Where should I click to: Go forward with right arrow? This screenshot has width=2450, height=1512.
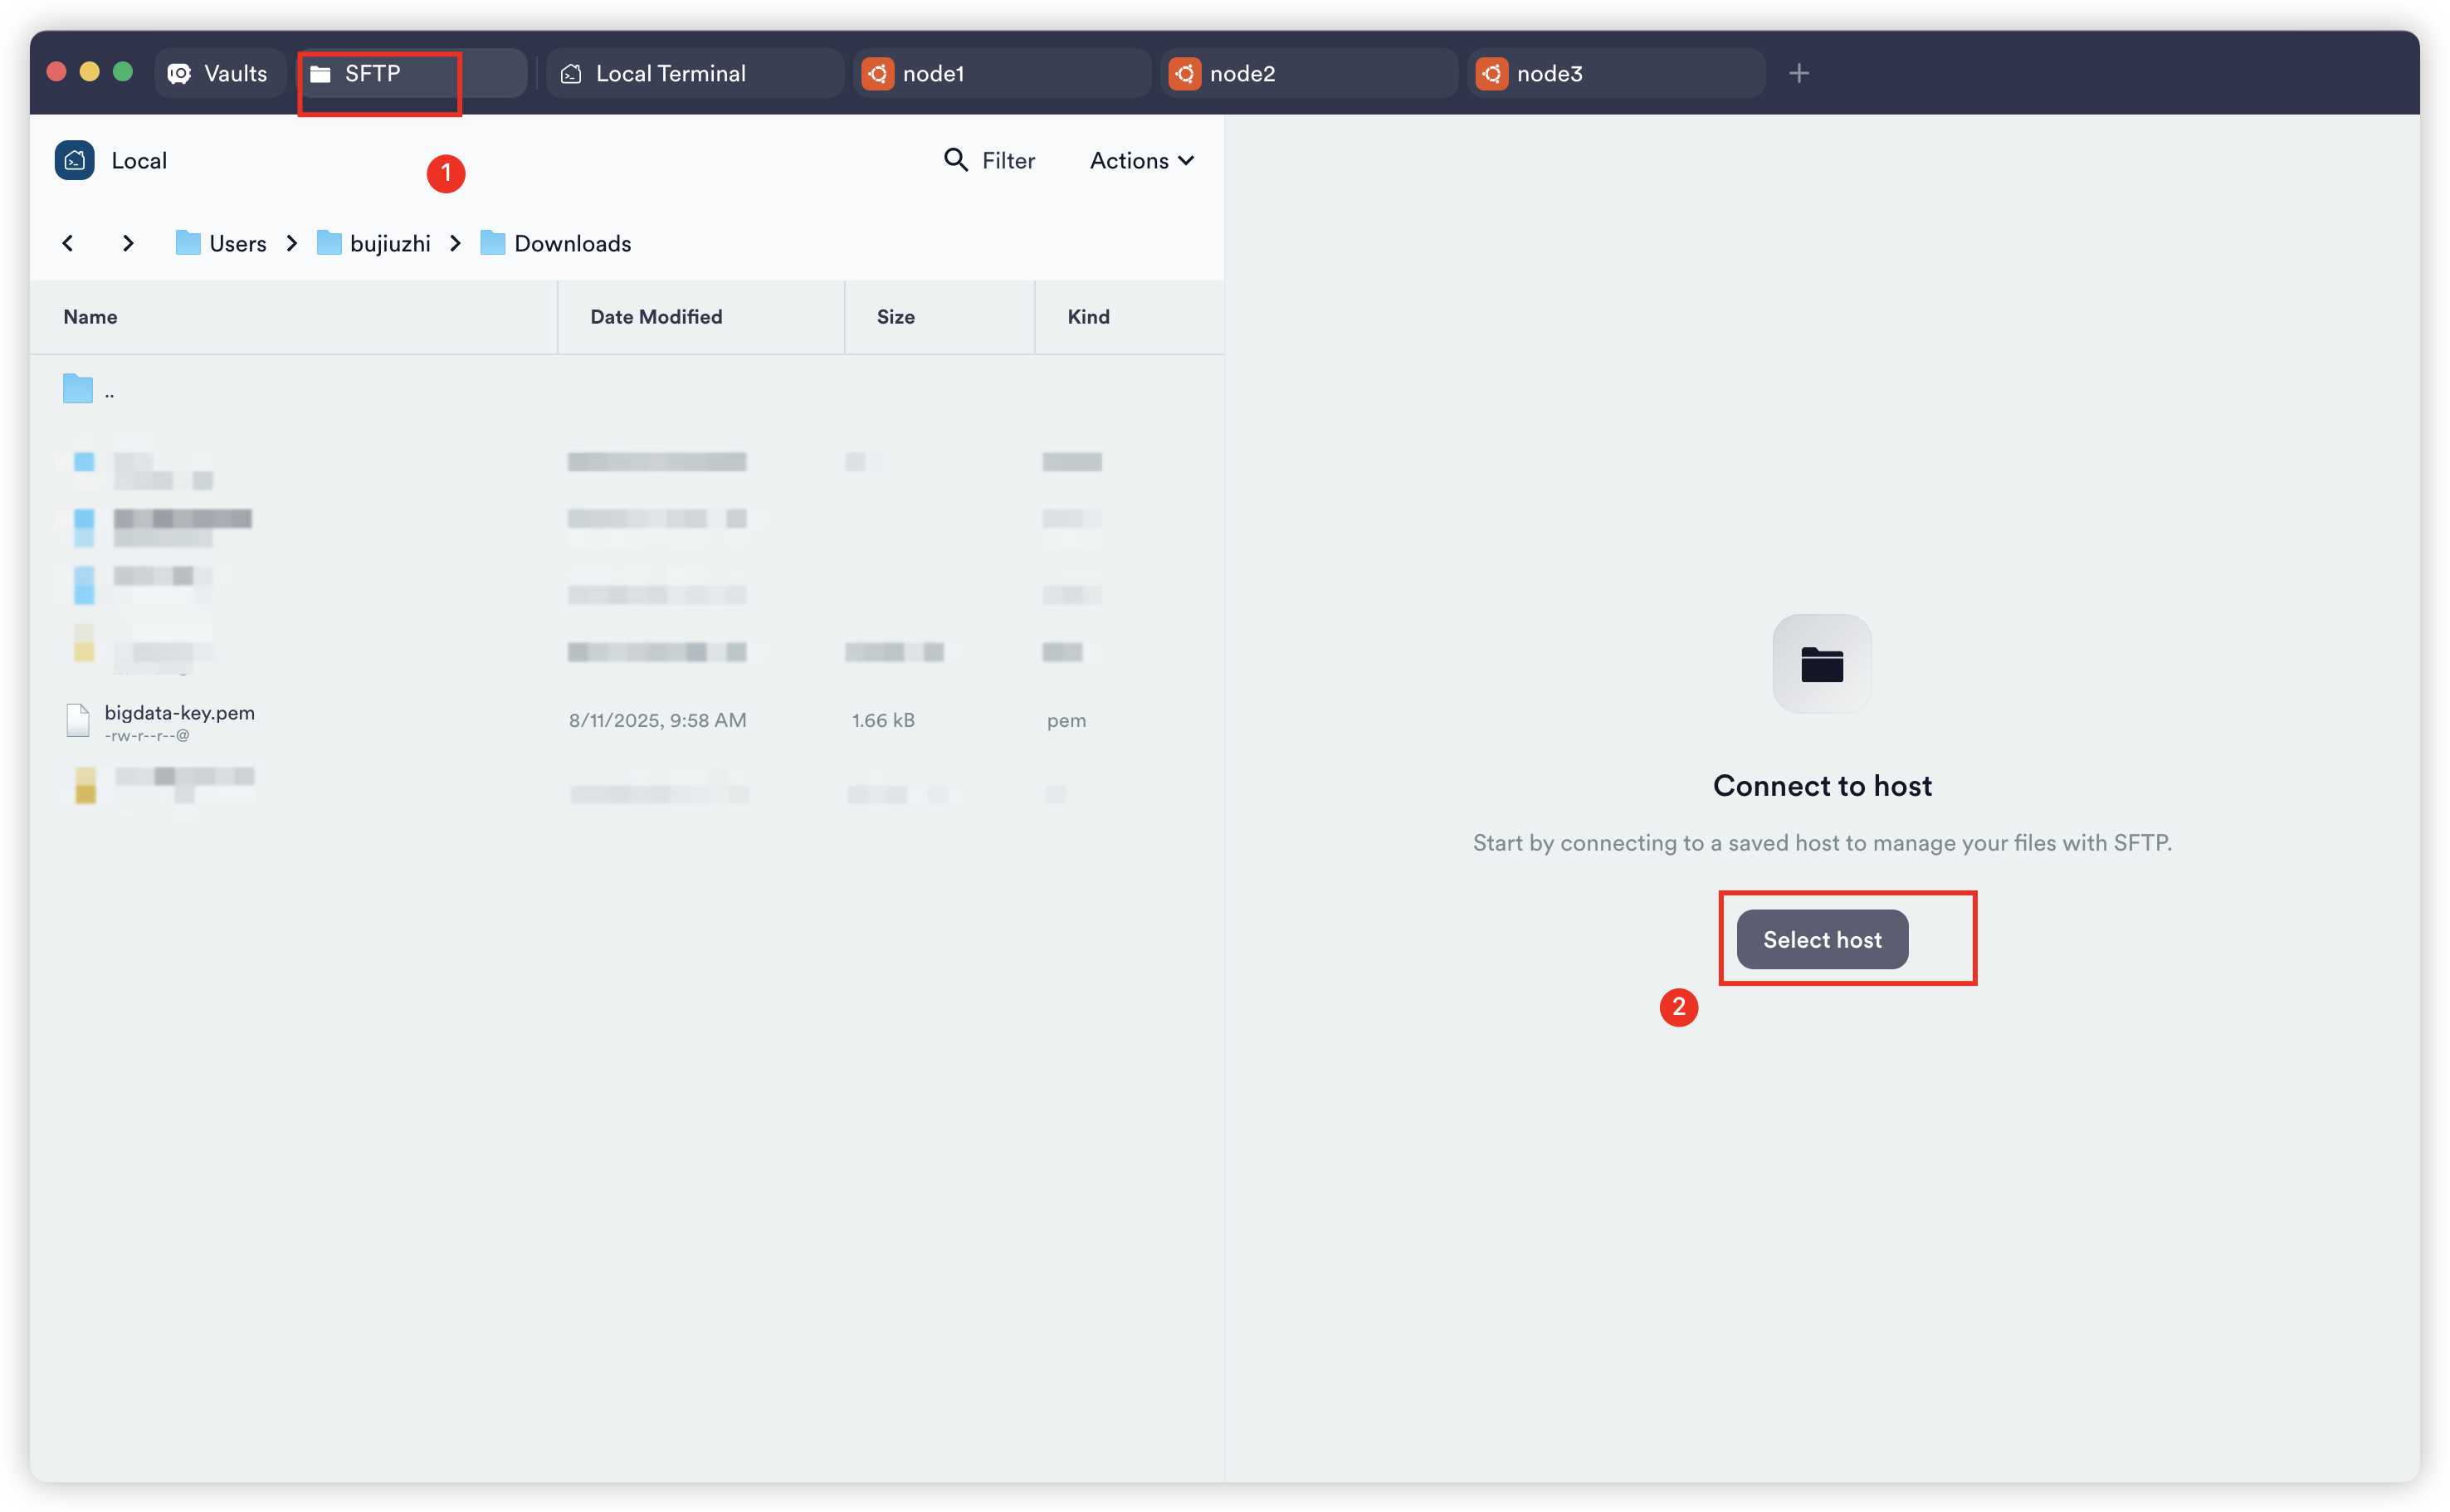pos(127,243)
